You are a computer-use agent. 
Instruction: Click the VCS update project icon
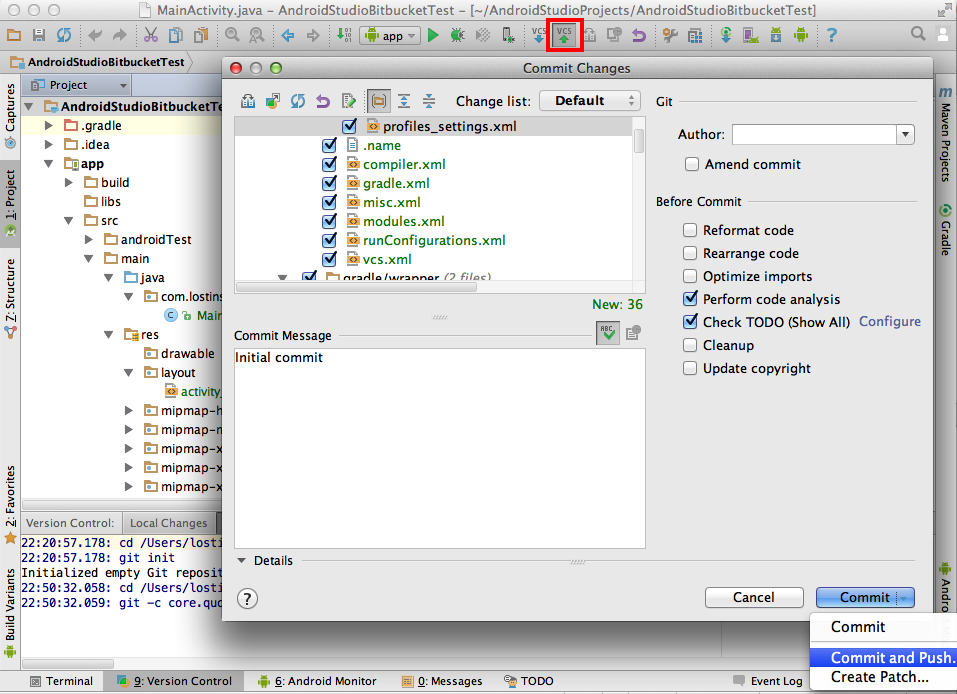[539, 35]
